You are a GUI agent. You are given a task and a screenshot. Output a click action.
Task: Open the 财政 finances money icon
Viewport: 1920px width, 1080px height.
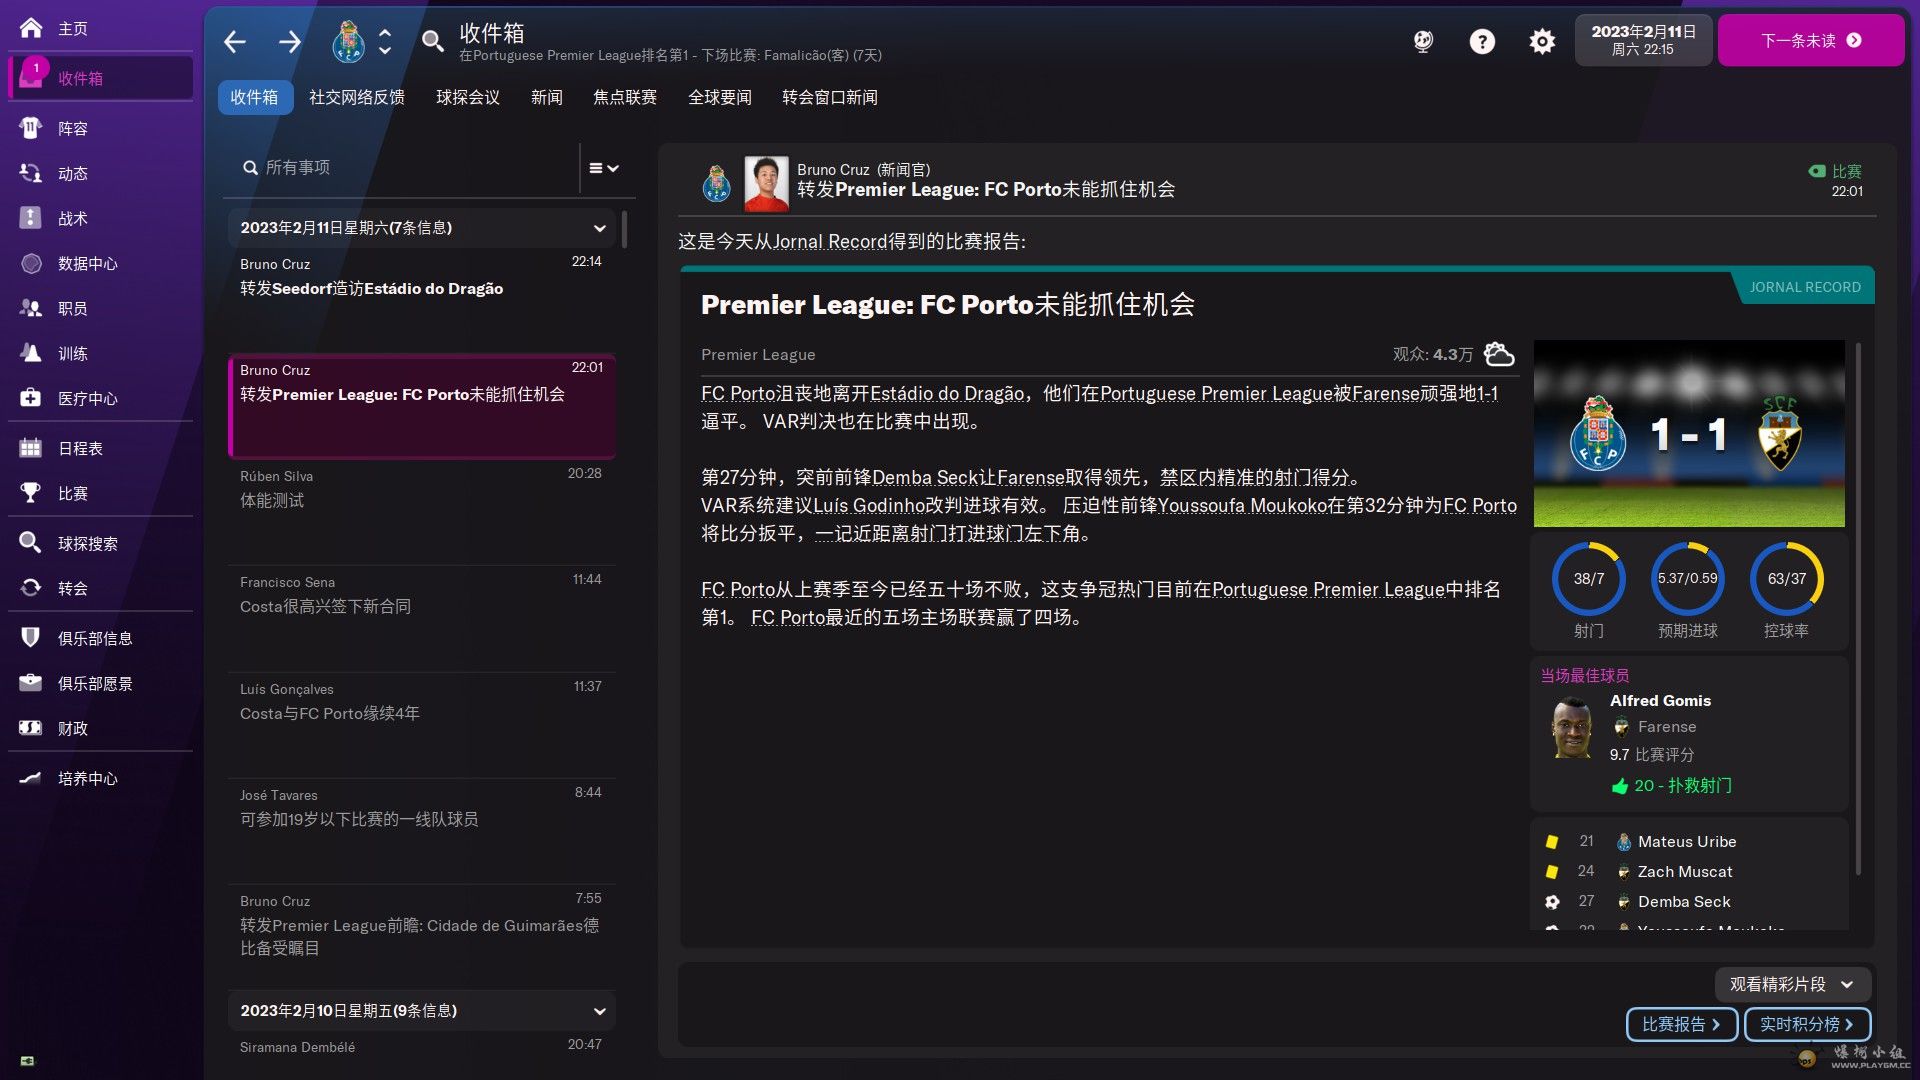31,728
